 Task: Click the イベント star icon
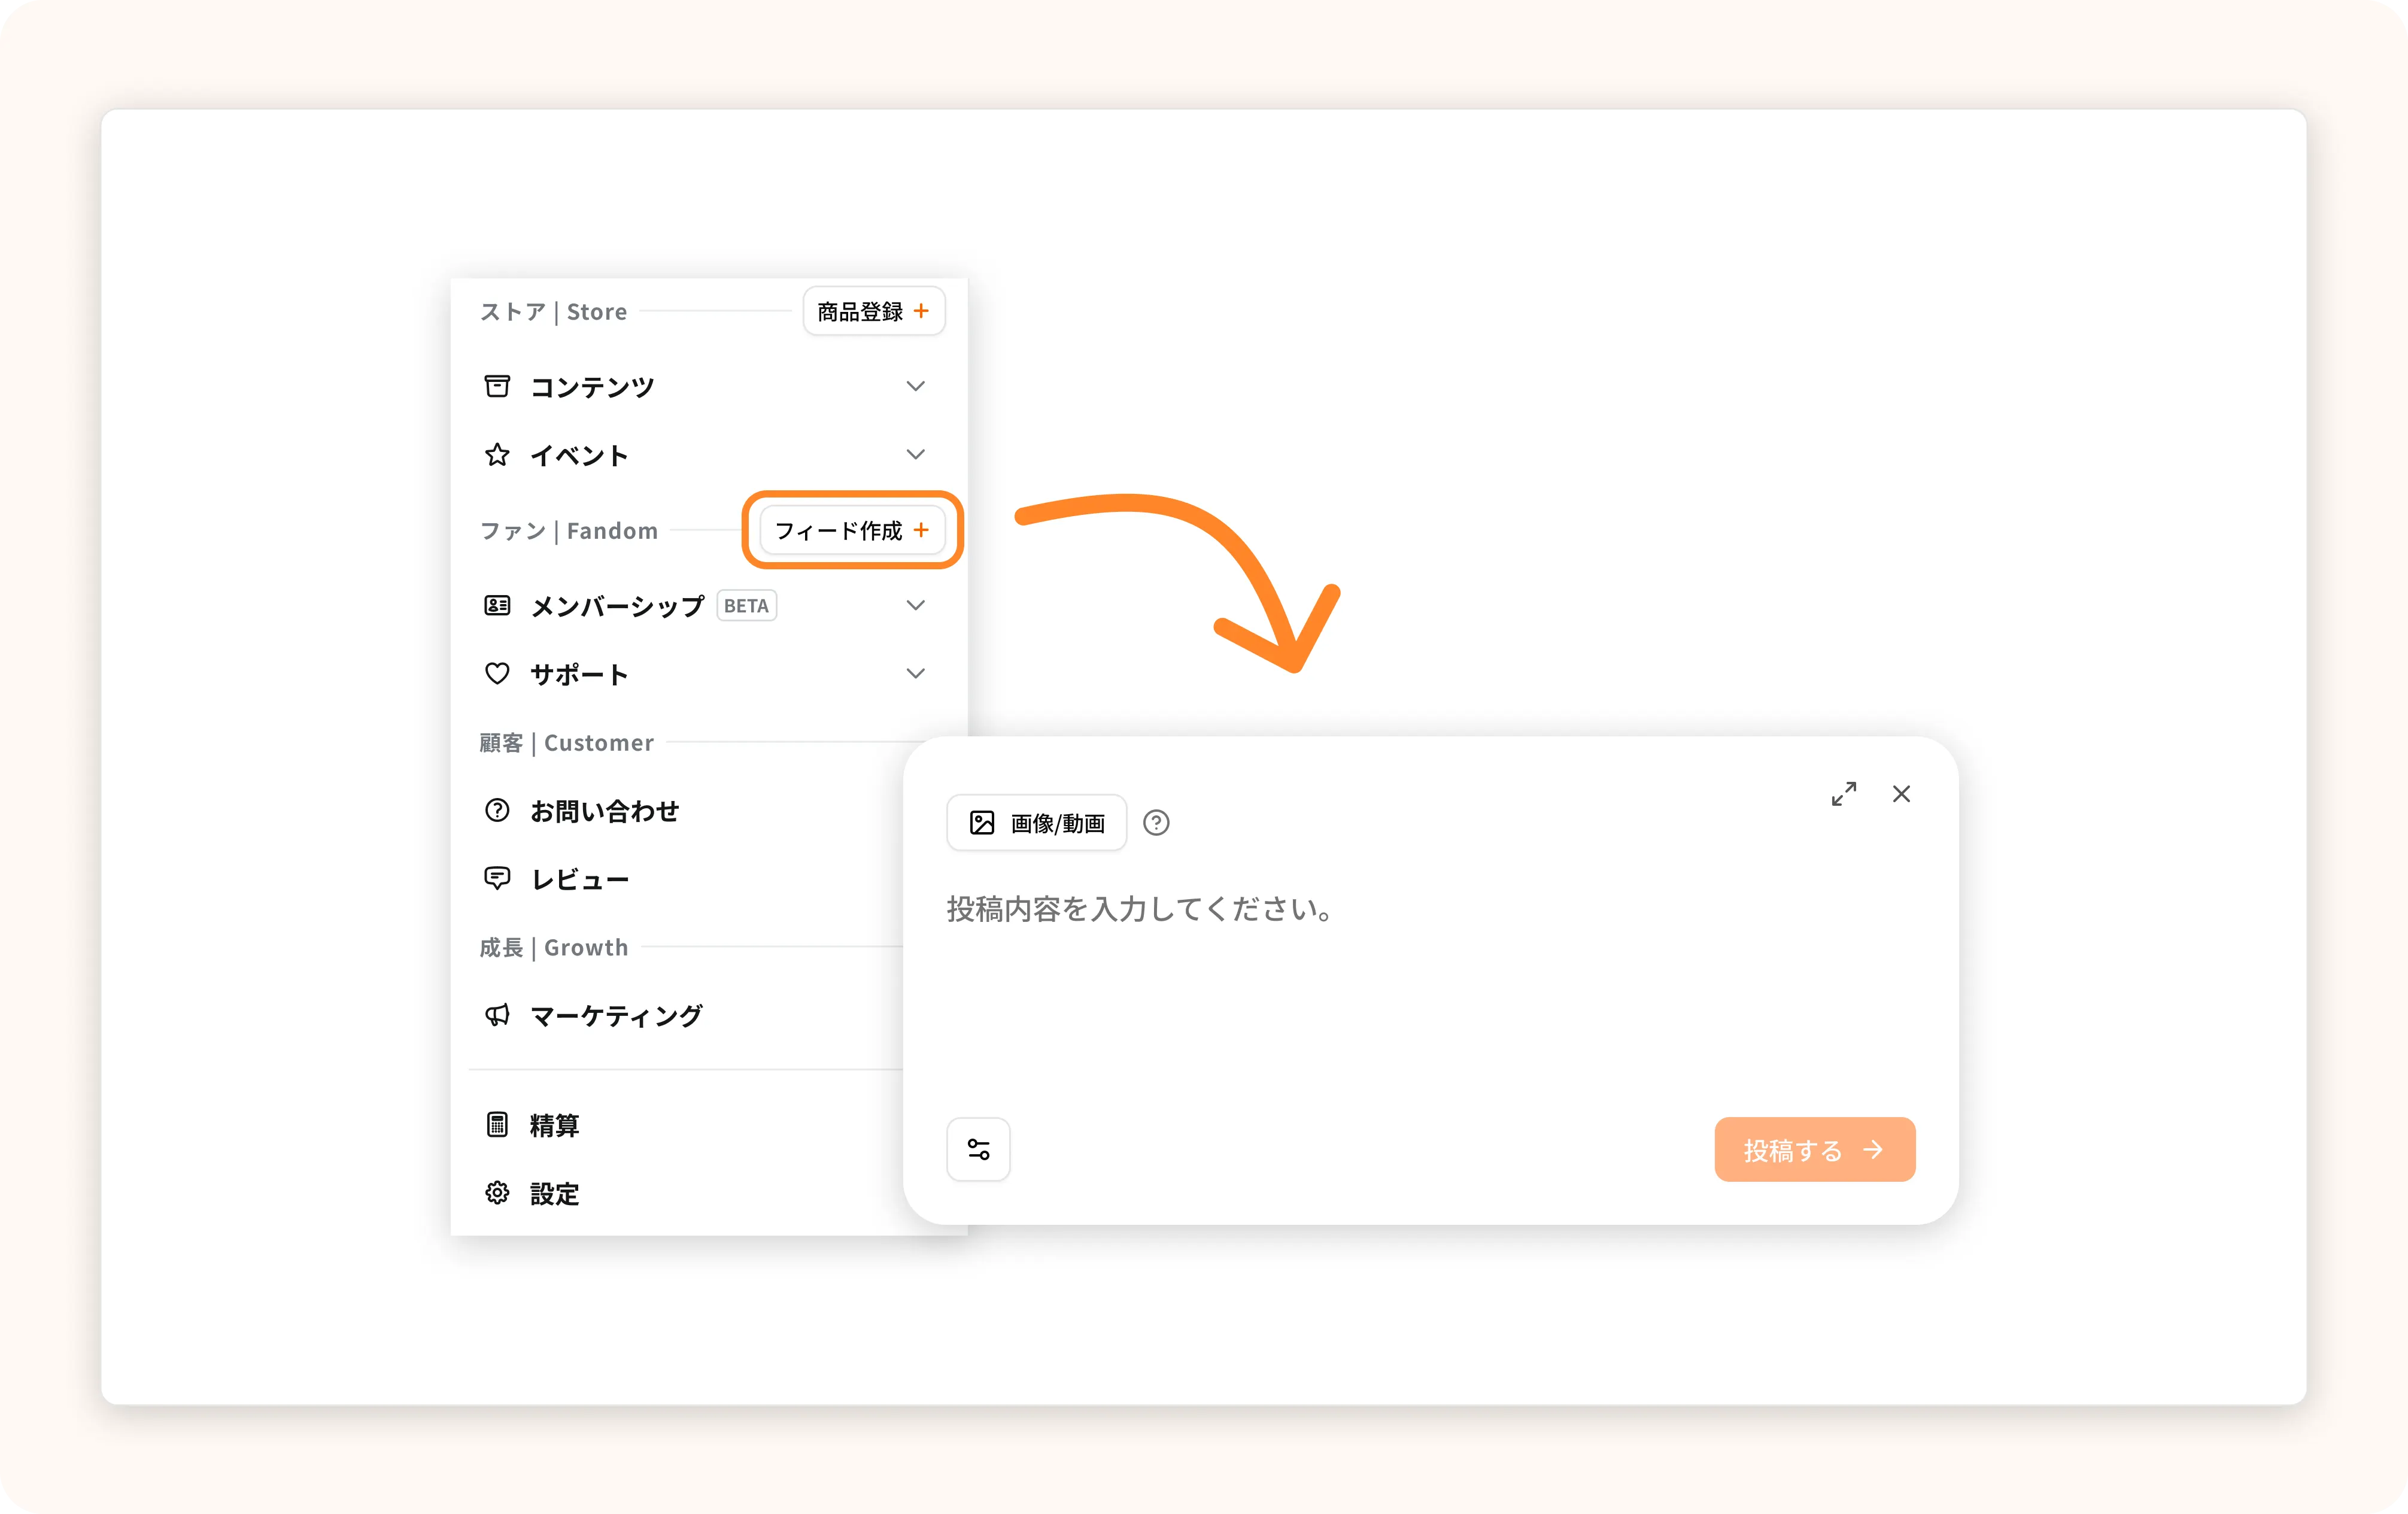pyautogui.click(x=497, y=455)
